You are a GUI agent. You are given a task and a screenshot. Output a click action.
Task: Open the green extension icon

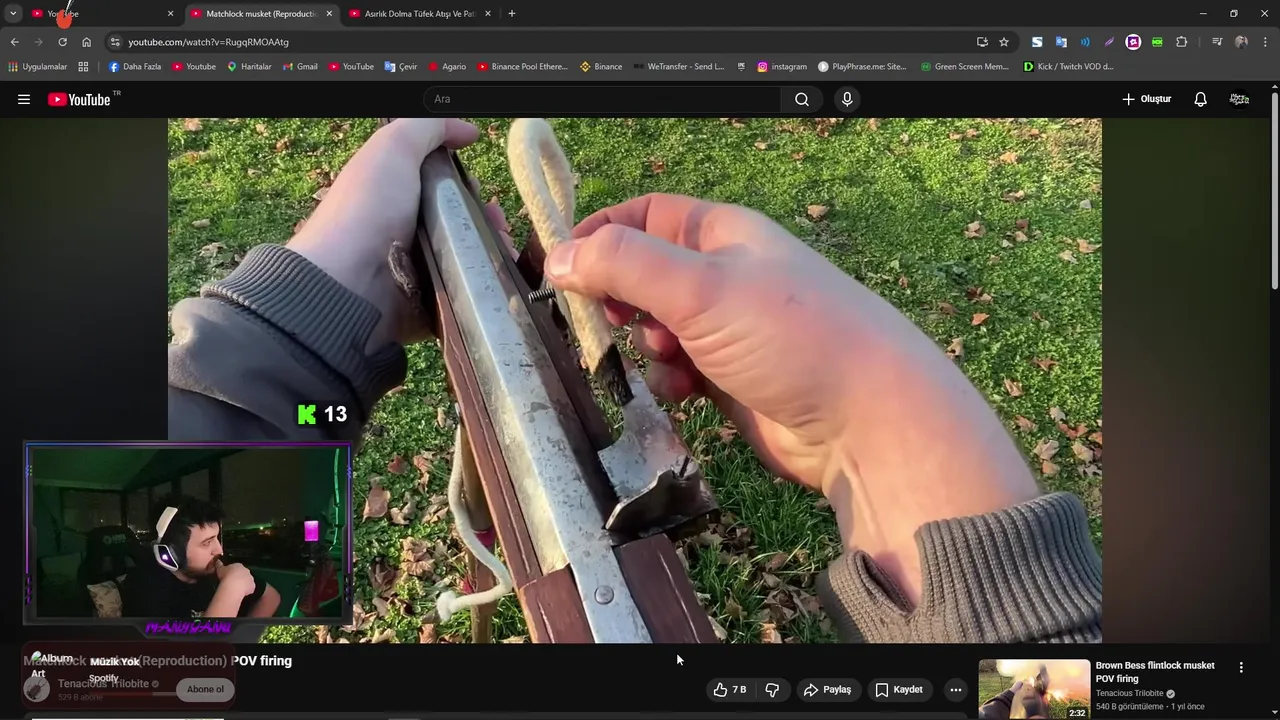click(1157, 42)
